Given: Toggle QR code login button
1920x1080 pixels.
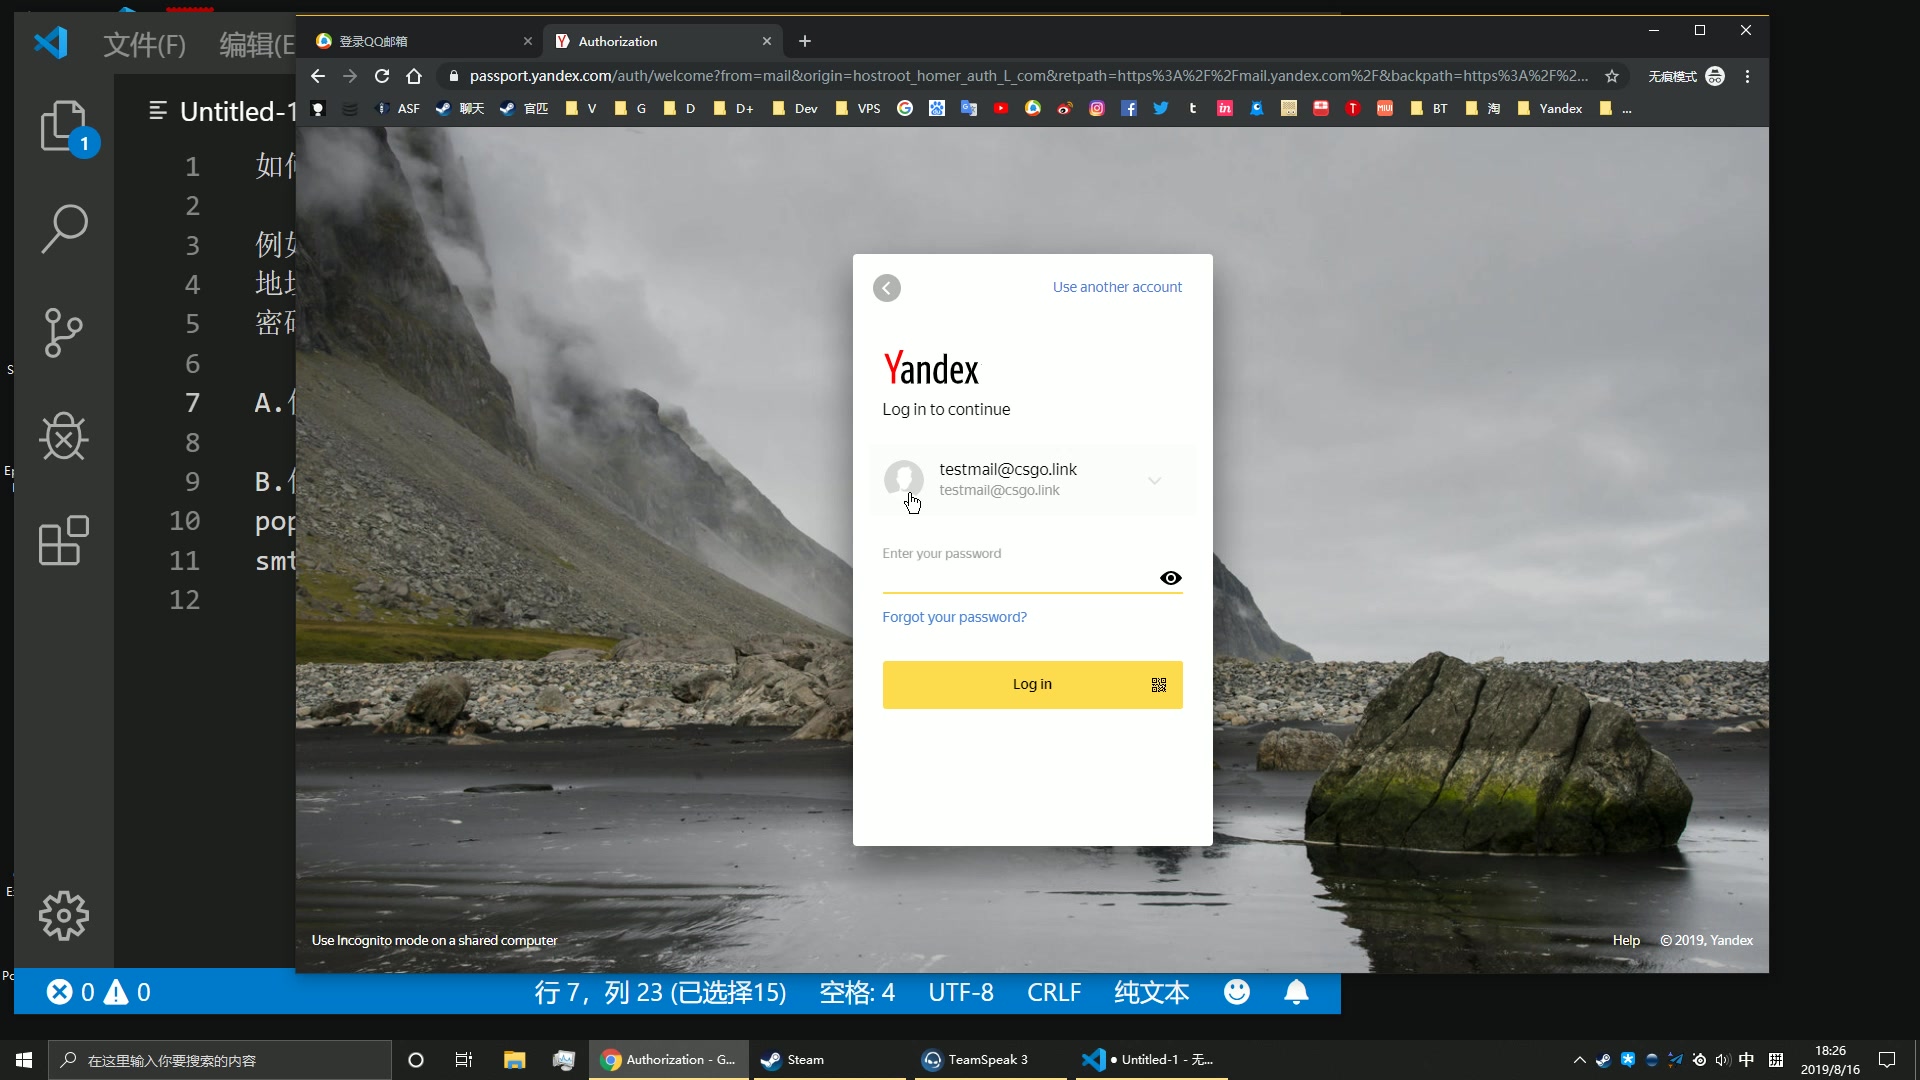Looking at the screenshot, I should click(1159, 684).
